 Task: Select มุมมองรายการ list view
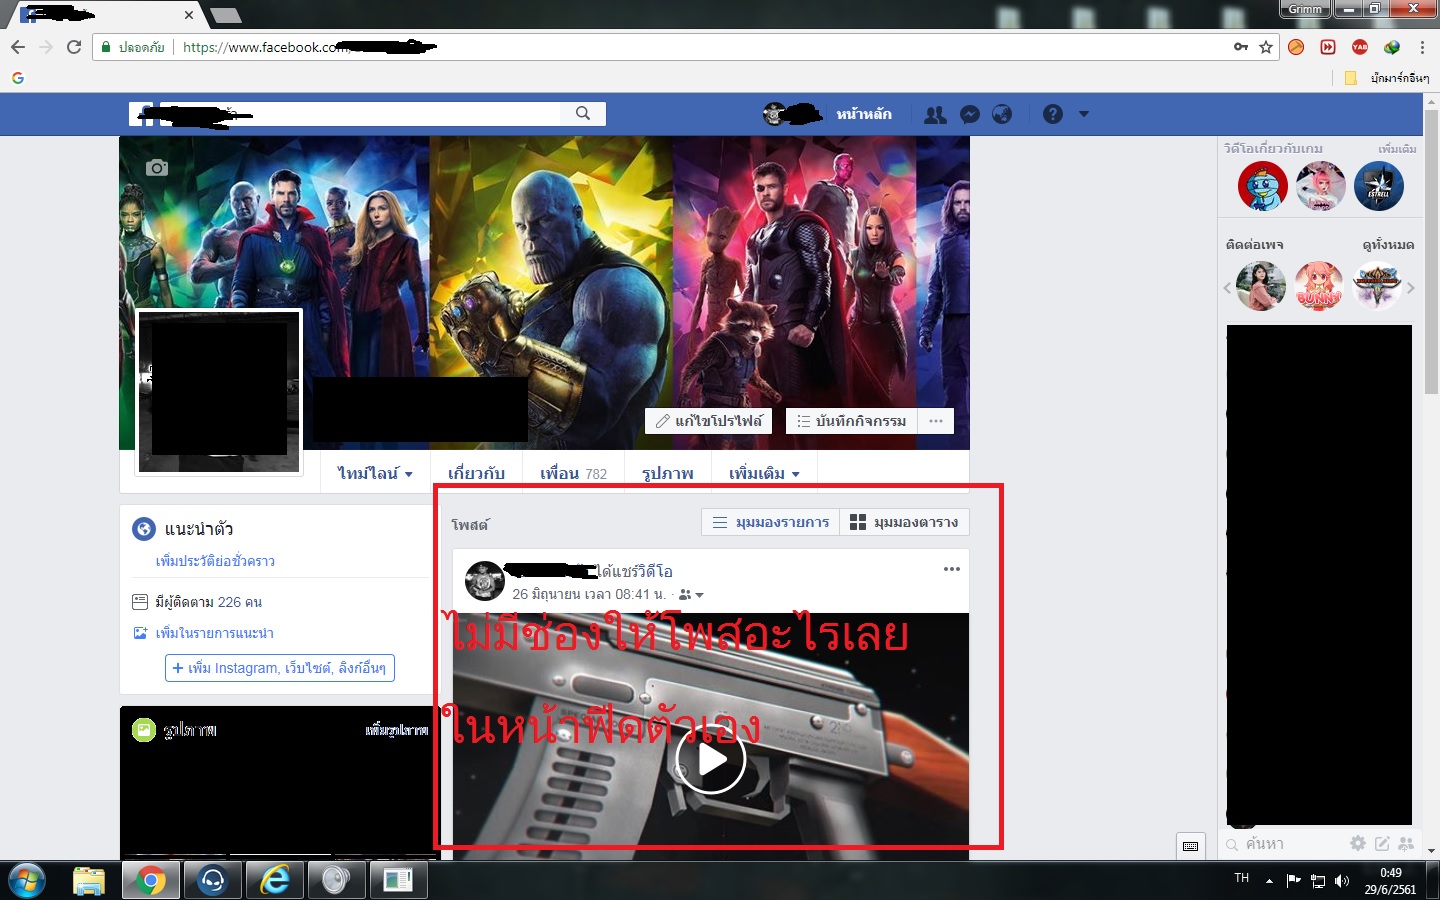coord(771,522)
